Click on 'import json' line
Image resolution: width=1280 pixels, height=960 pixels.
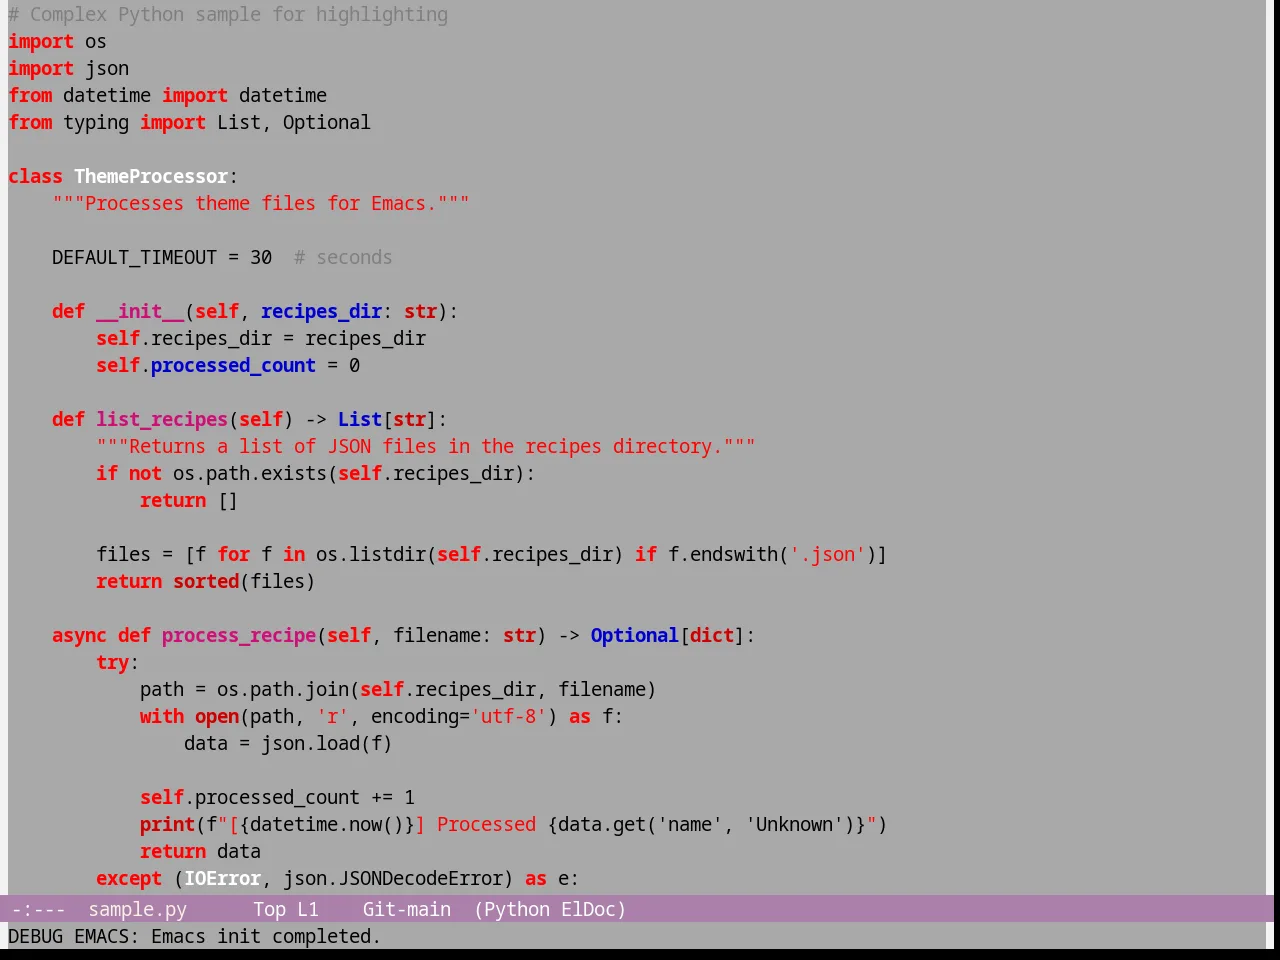[68, 68]
